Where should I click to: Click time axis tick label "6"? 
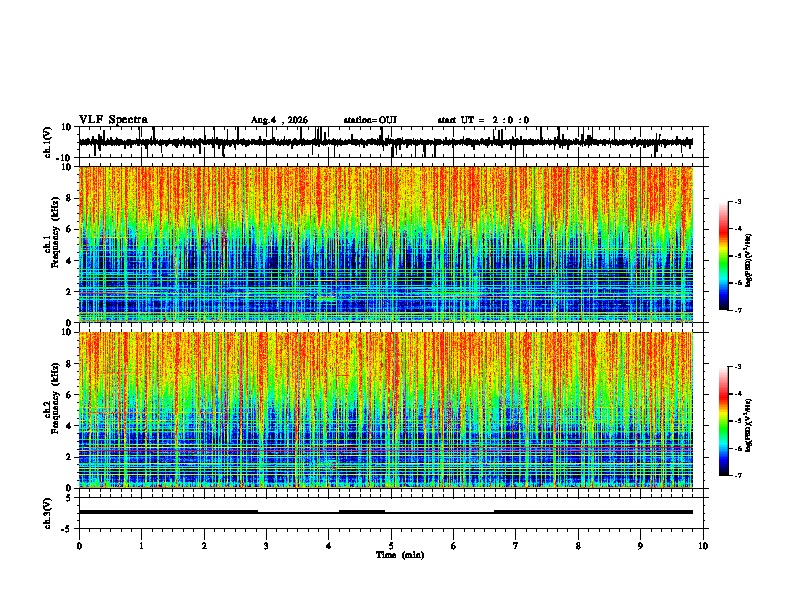tap(454, 546)
